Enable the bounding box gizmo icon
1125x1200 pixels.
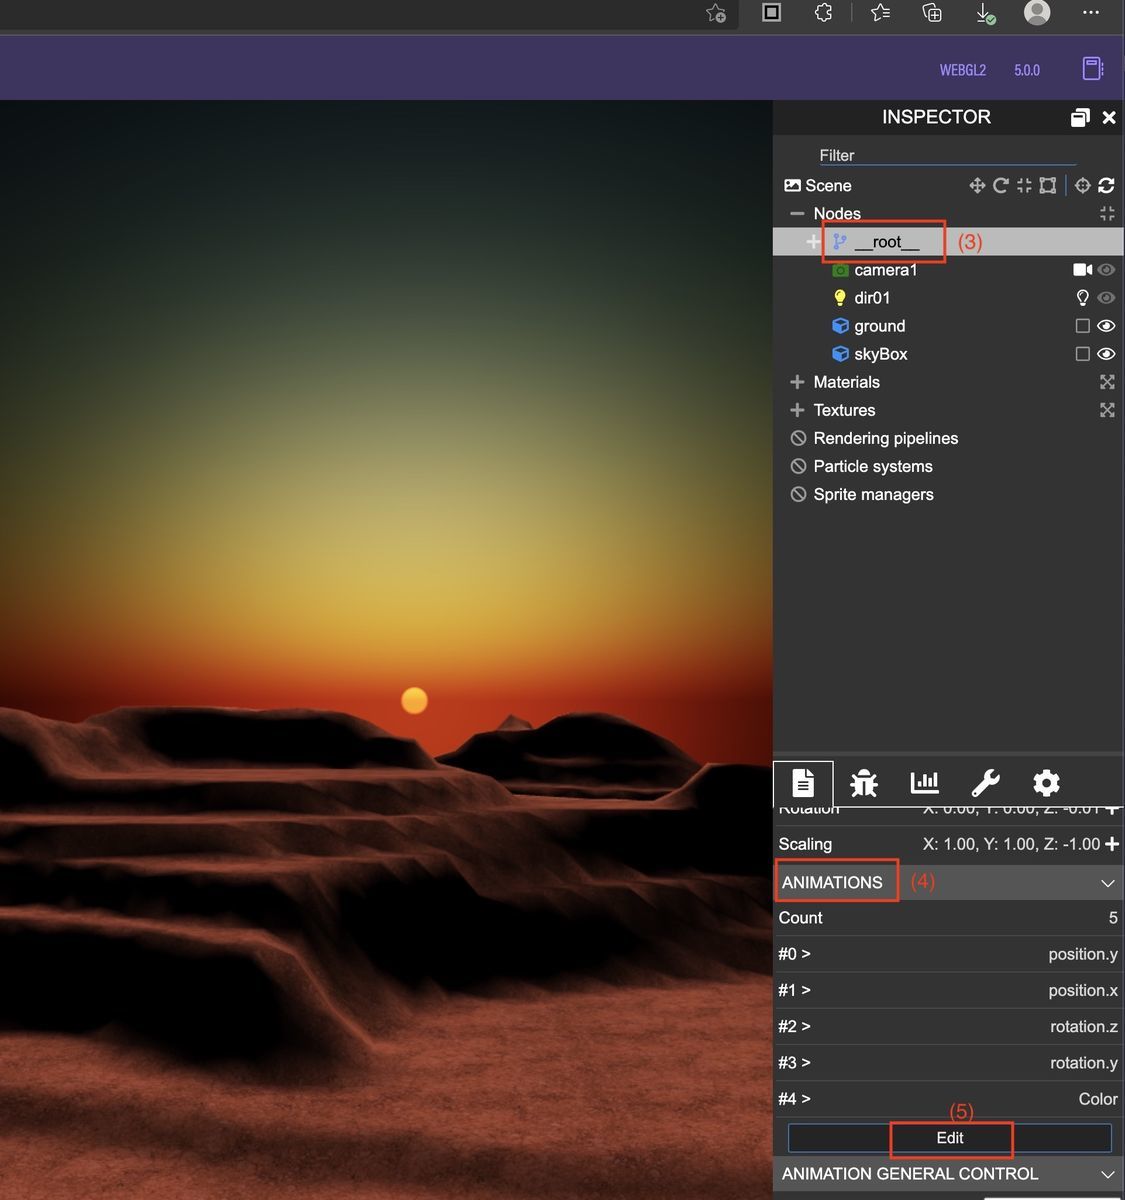[1047, 185]
